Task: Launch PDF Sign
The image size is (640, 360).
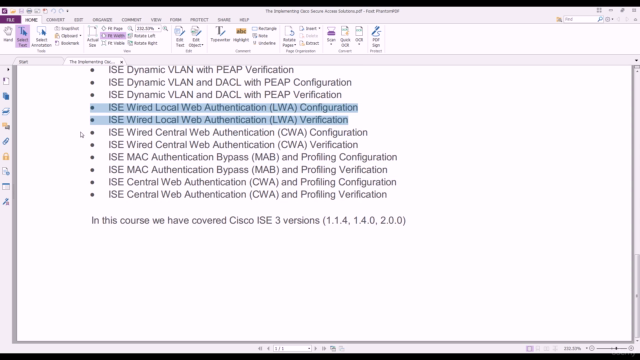Action: pos(376,36)
